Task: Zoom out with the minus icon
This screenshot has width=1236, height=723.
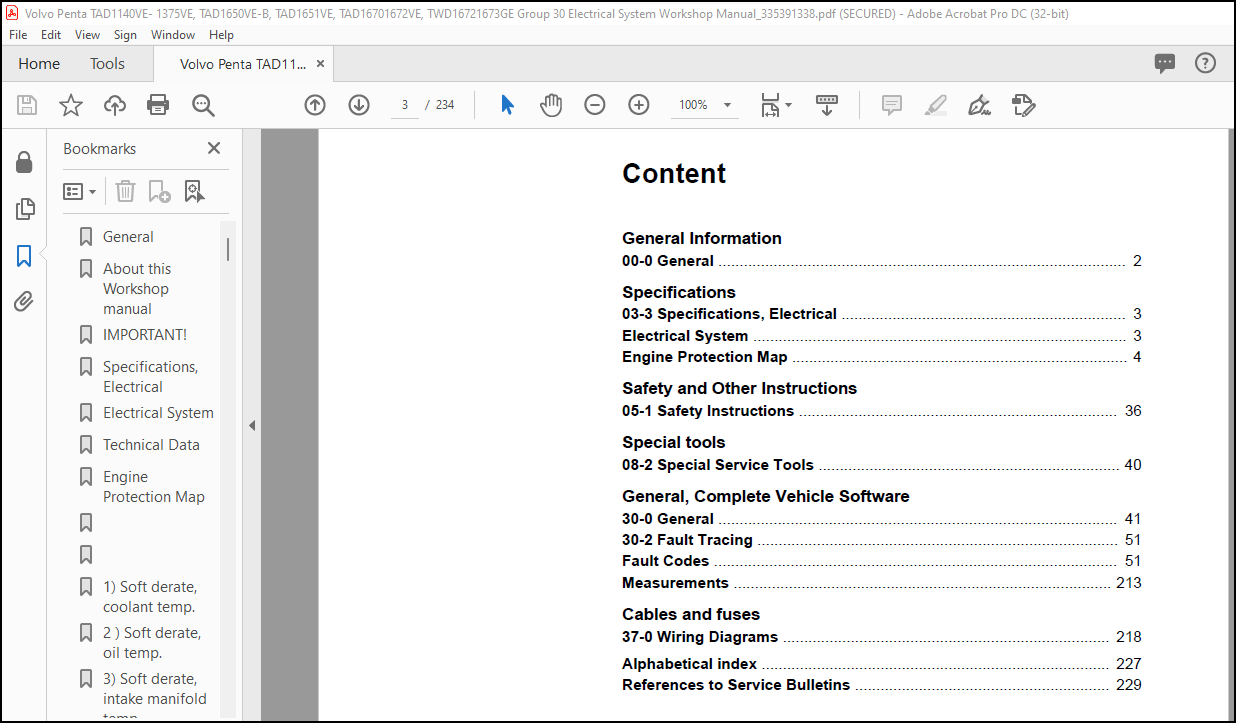Action: tap(595, 105)
